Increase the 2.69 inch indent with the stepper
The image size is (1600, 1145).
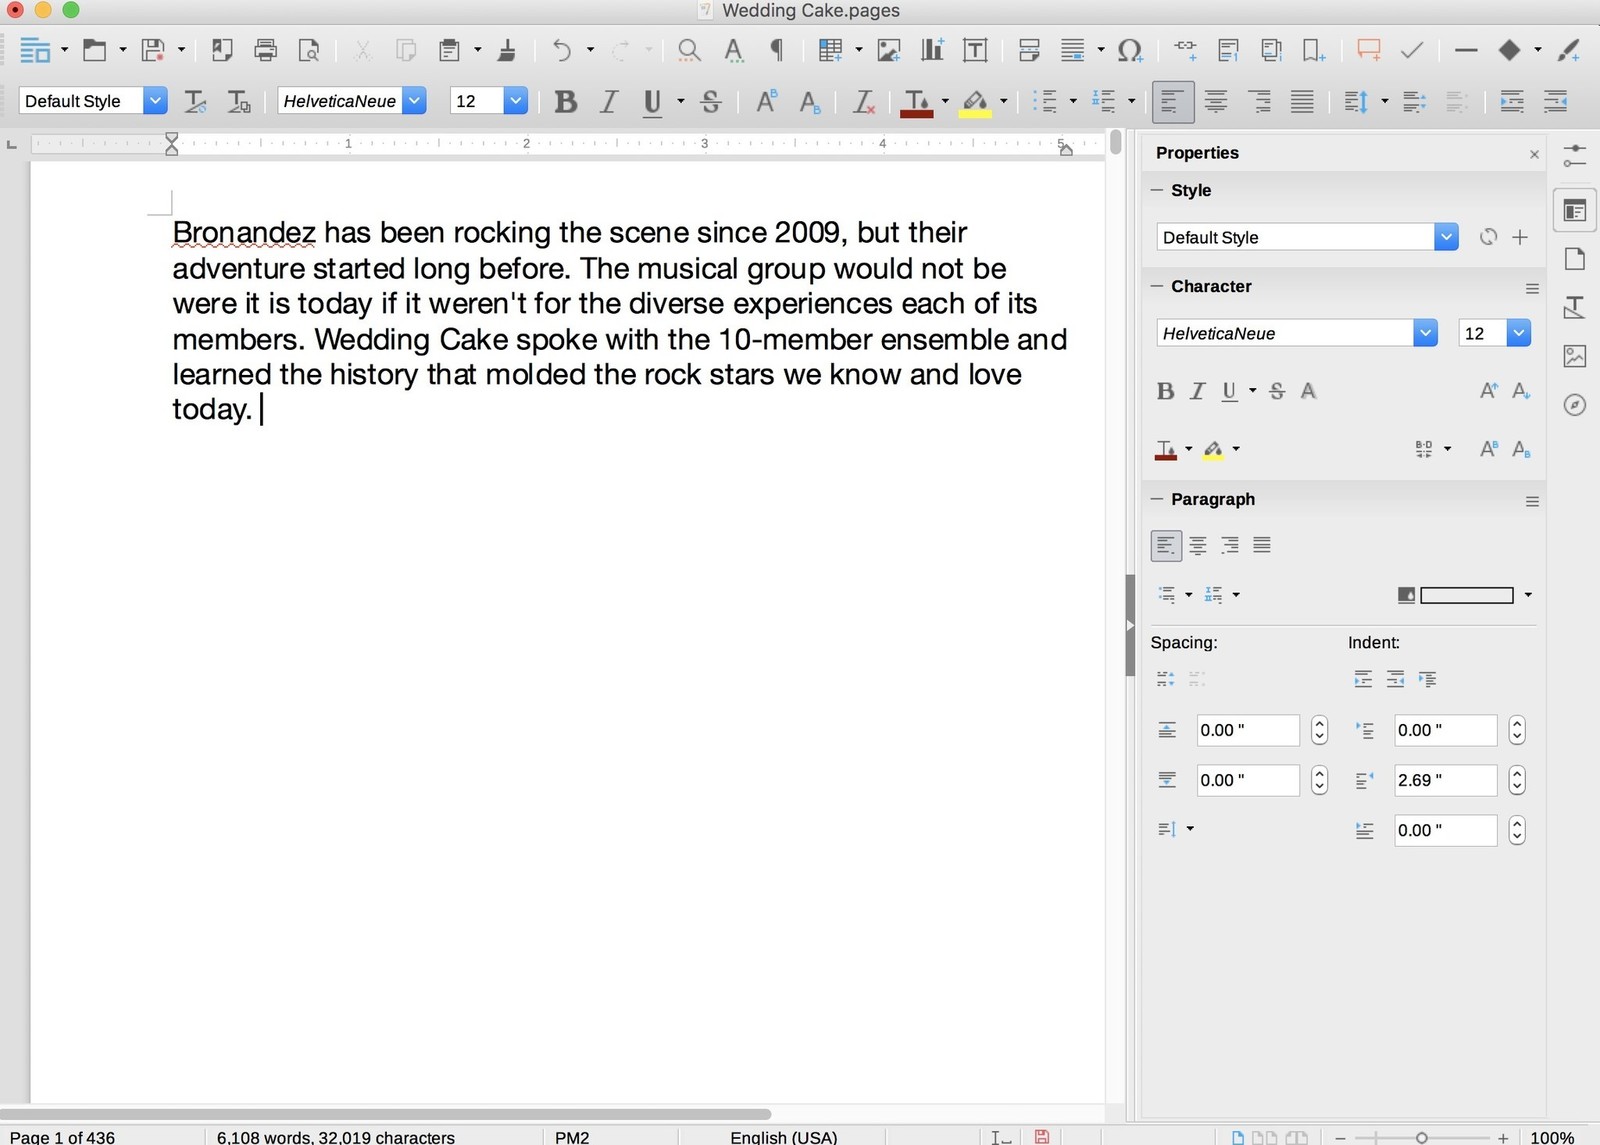click(x=1516, y=774)
